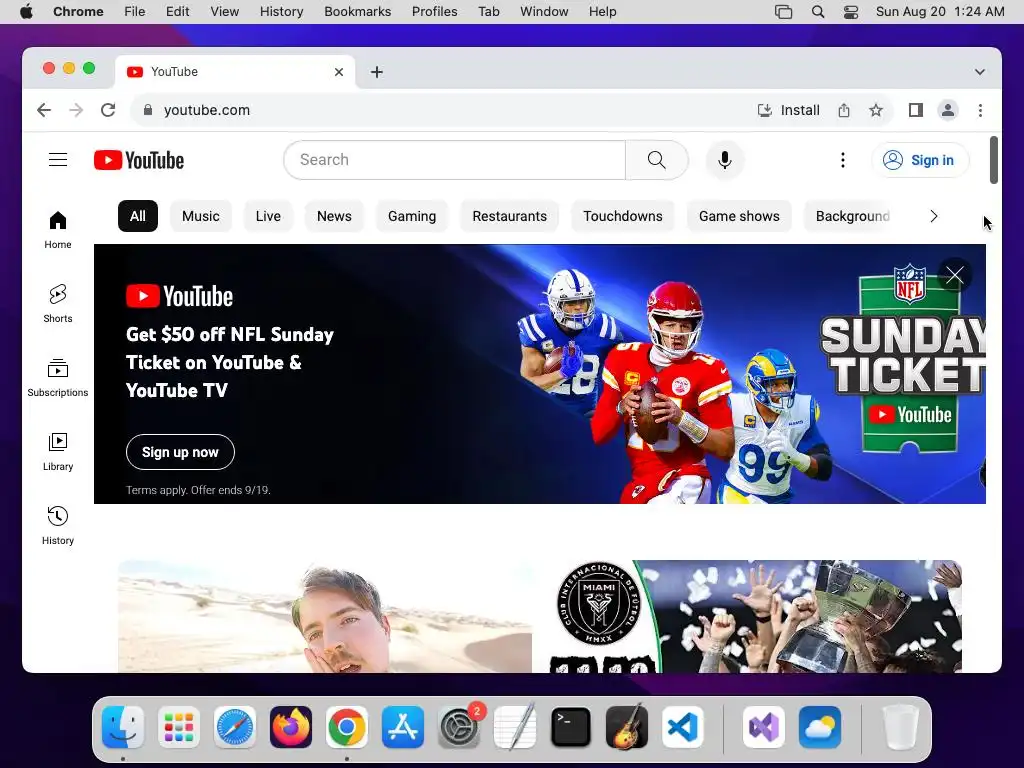This screenshot has width=1024, height=768.
Task: Select the Live filter chip
Action: pos(268,216)
